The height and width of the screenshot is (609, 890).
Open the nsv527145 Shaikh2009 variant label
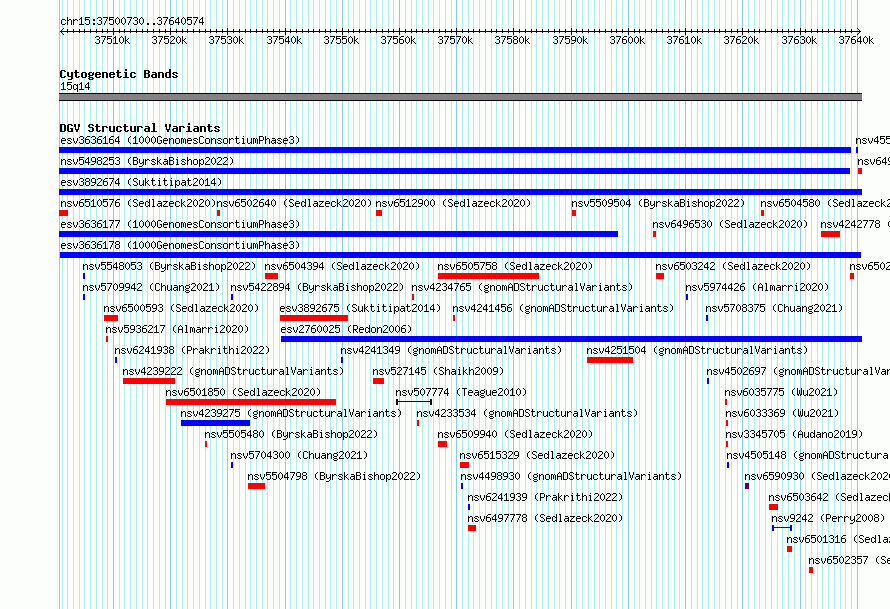(438, 371)
